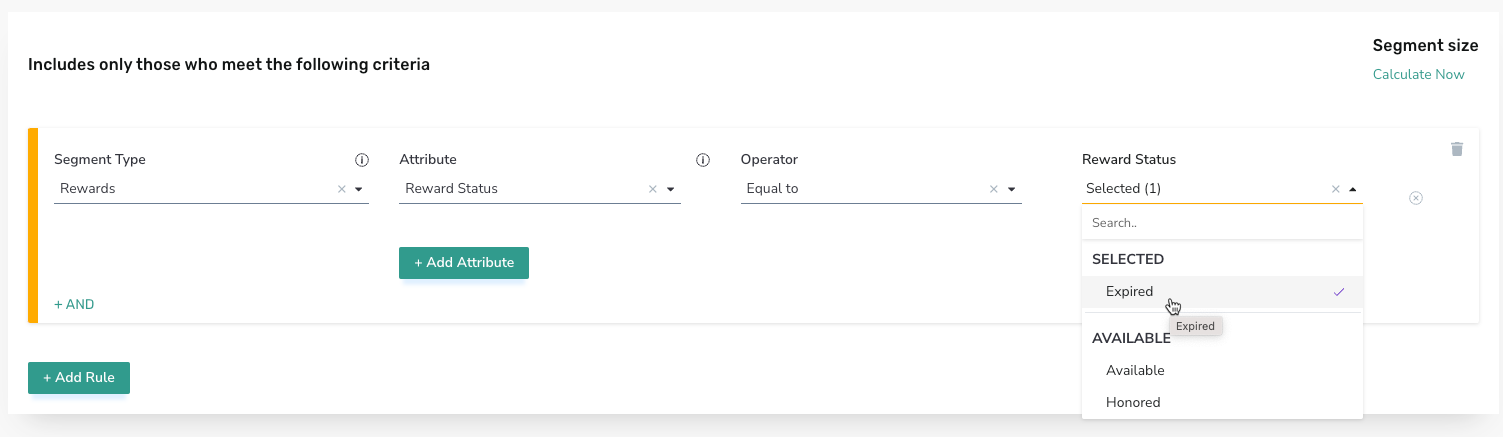Viewport: 1503px width, 437px height.
Task: Expand the Attribute dropdown arrow
Action: [x=670, y=189]
